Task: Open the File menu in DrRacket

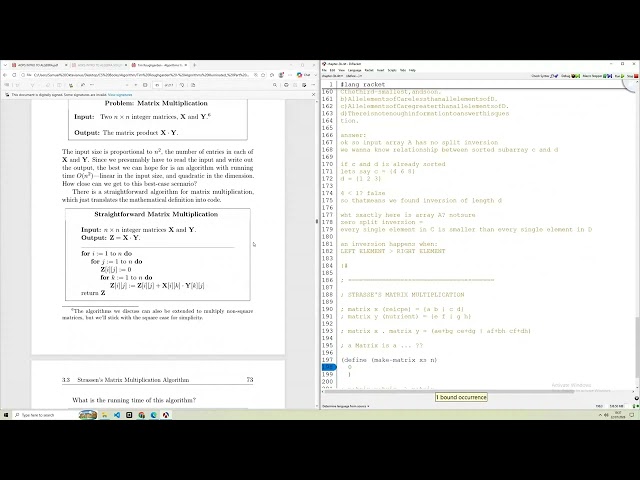Action: pyautogui.click(x=324, y=70)
